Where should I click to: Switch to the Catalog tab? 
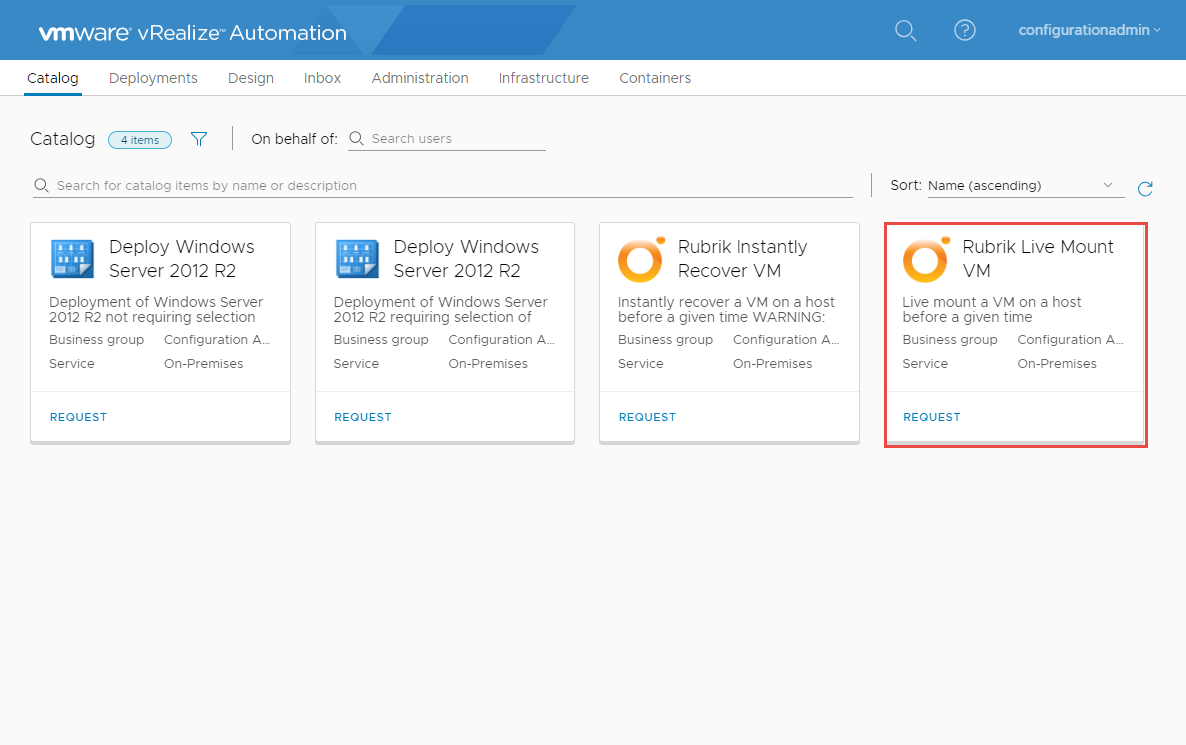click(x=53, y=78)
